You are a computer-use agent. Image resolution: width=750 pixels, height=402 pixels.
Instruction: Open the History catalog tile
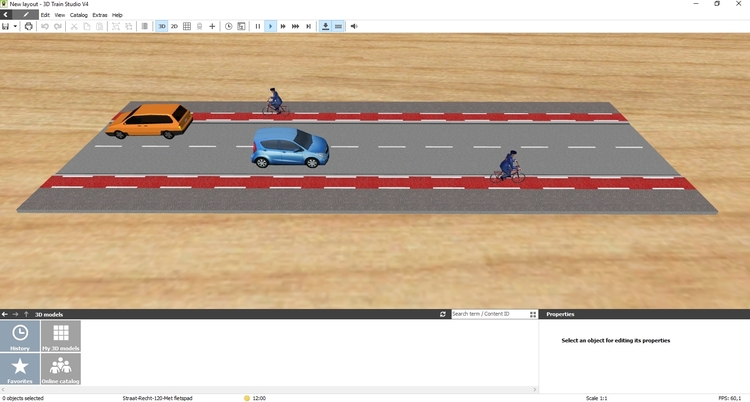20,336
